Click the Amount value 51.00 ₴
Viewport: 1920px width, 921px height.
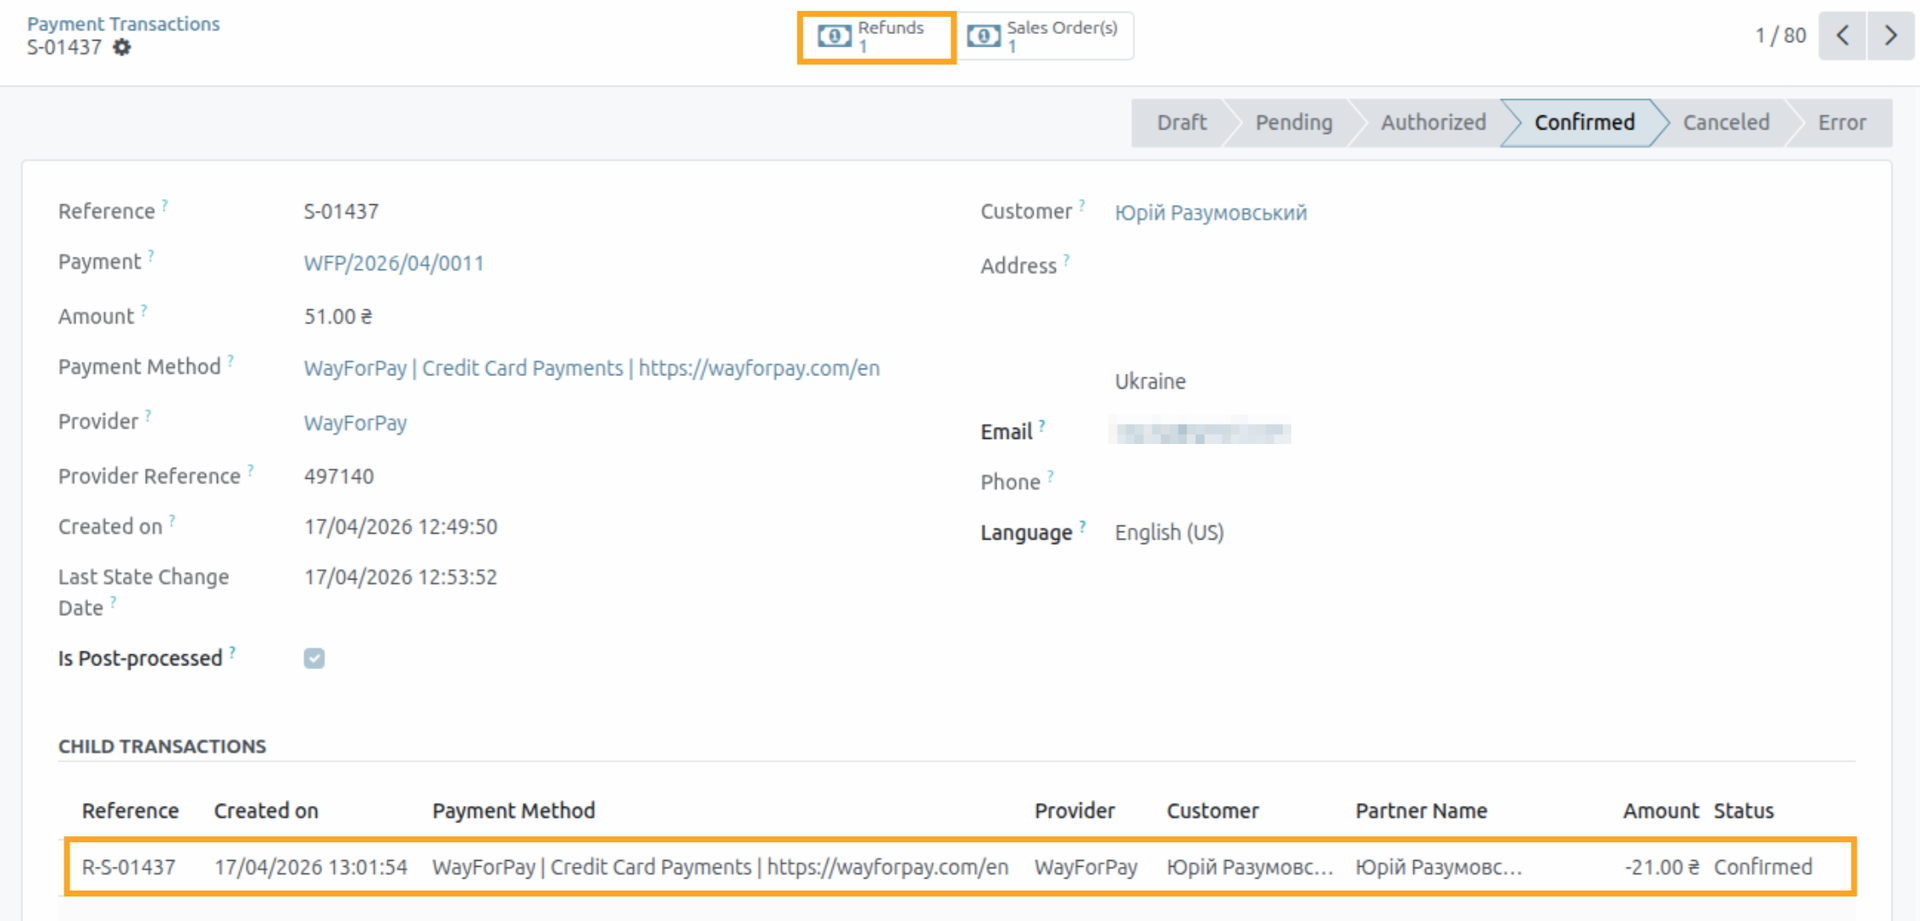pyautogui.click(x=338, y=317)
